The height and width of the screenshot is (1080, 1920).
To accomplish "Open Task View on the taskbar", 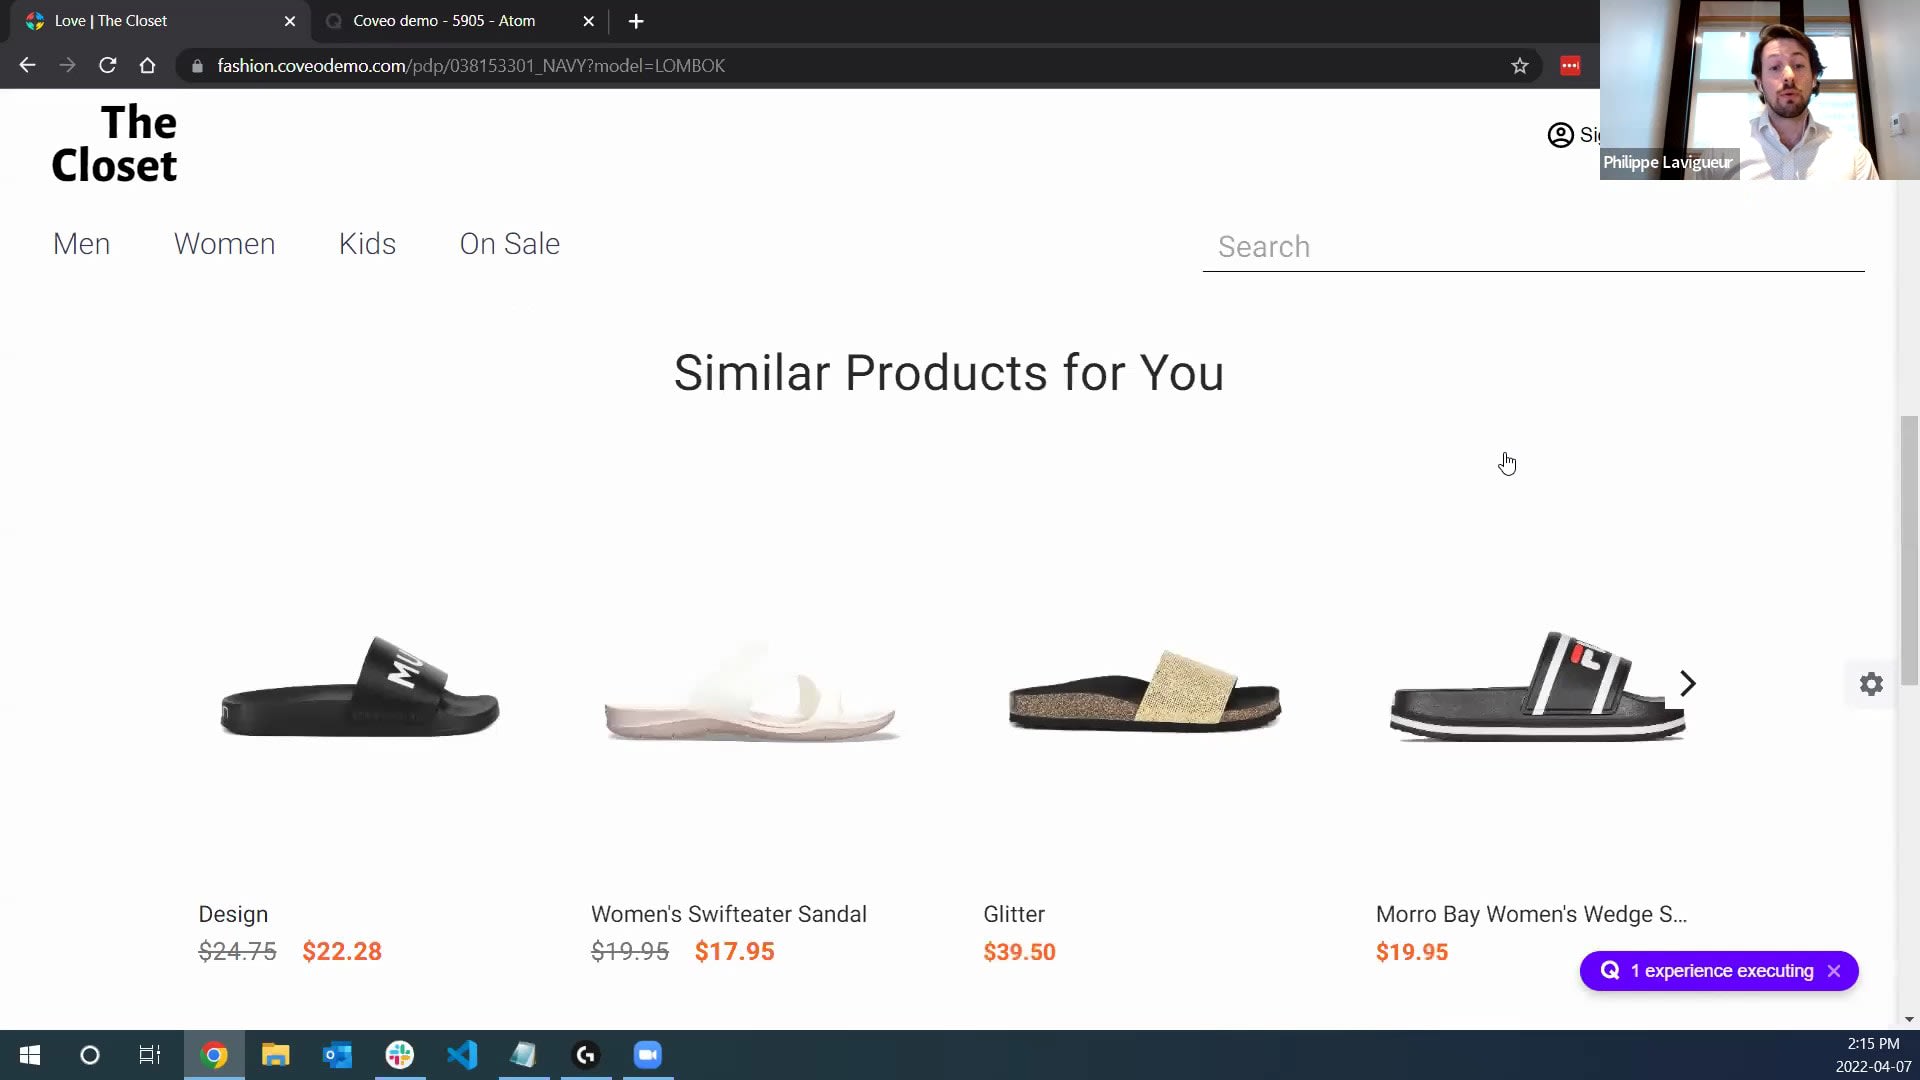I will (x=150, y=1055).
